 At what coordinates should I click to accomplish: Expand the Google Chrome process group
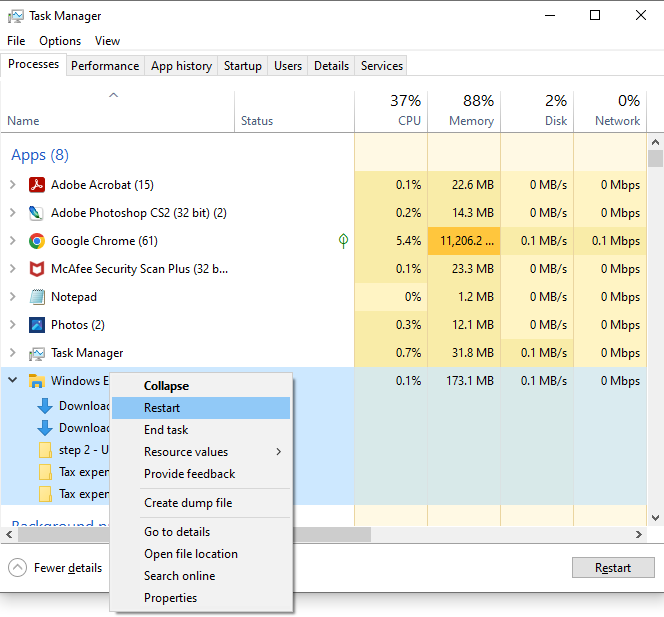tap(13, 241)
